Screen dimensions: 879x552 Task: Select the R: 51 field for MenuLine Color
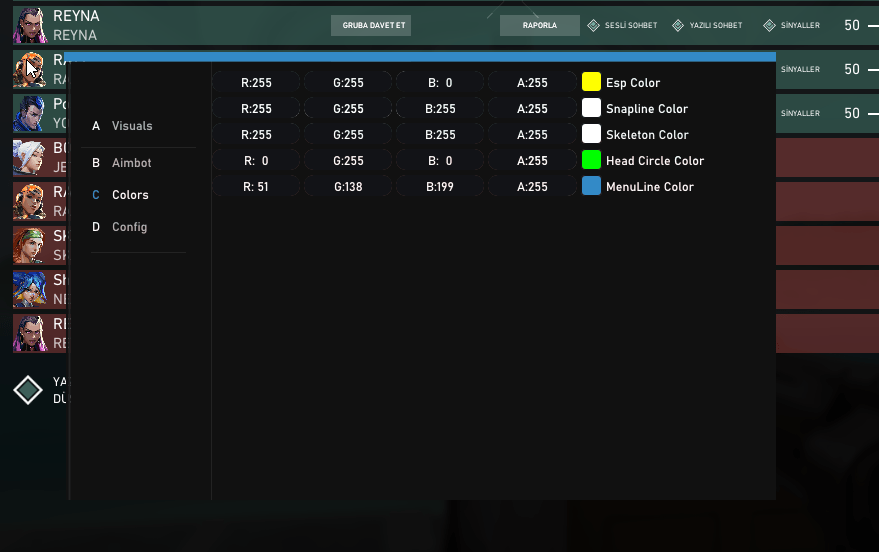pos(256,187)
